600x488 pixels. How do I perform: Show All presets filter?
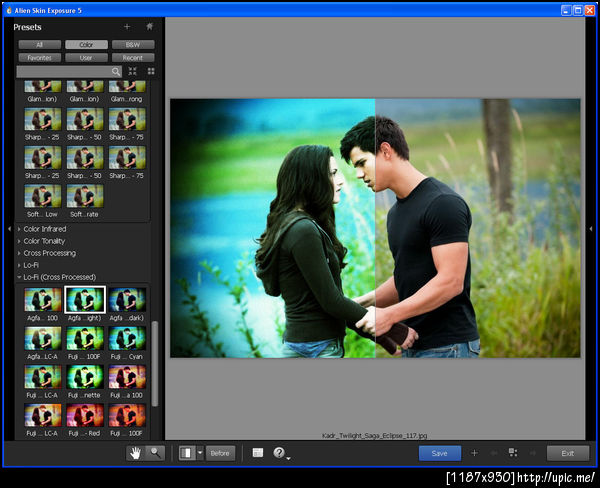(39, 45)
